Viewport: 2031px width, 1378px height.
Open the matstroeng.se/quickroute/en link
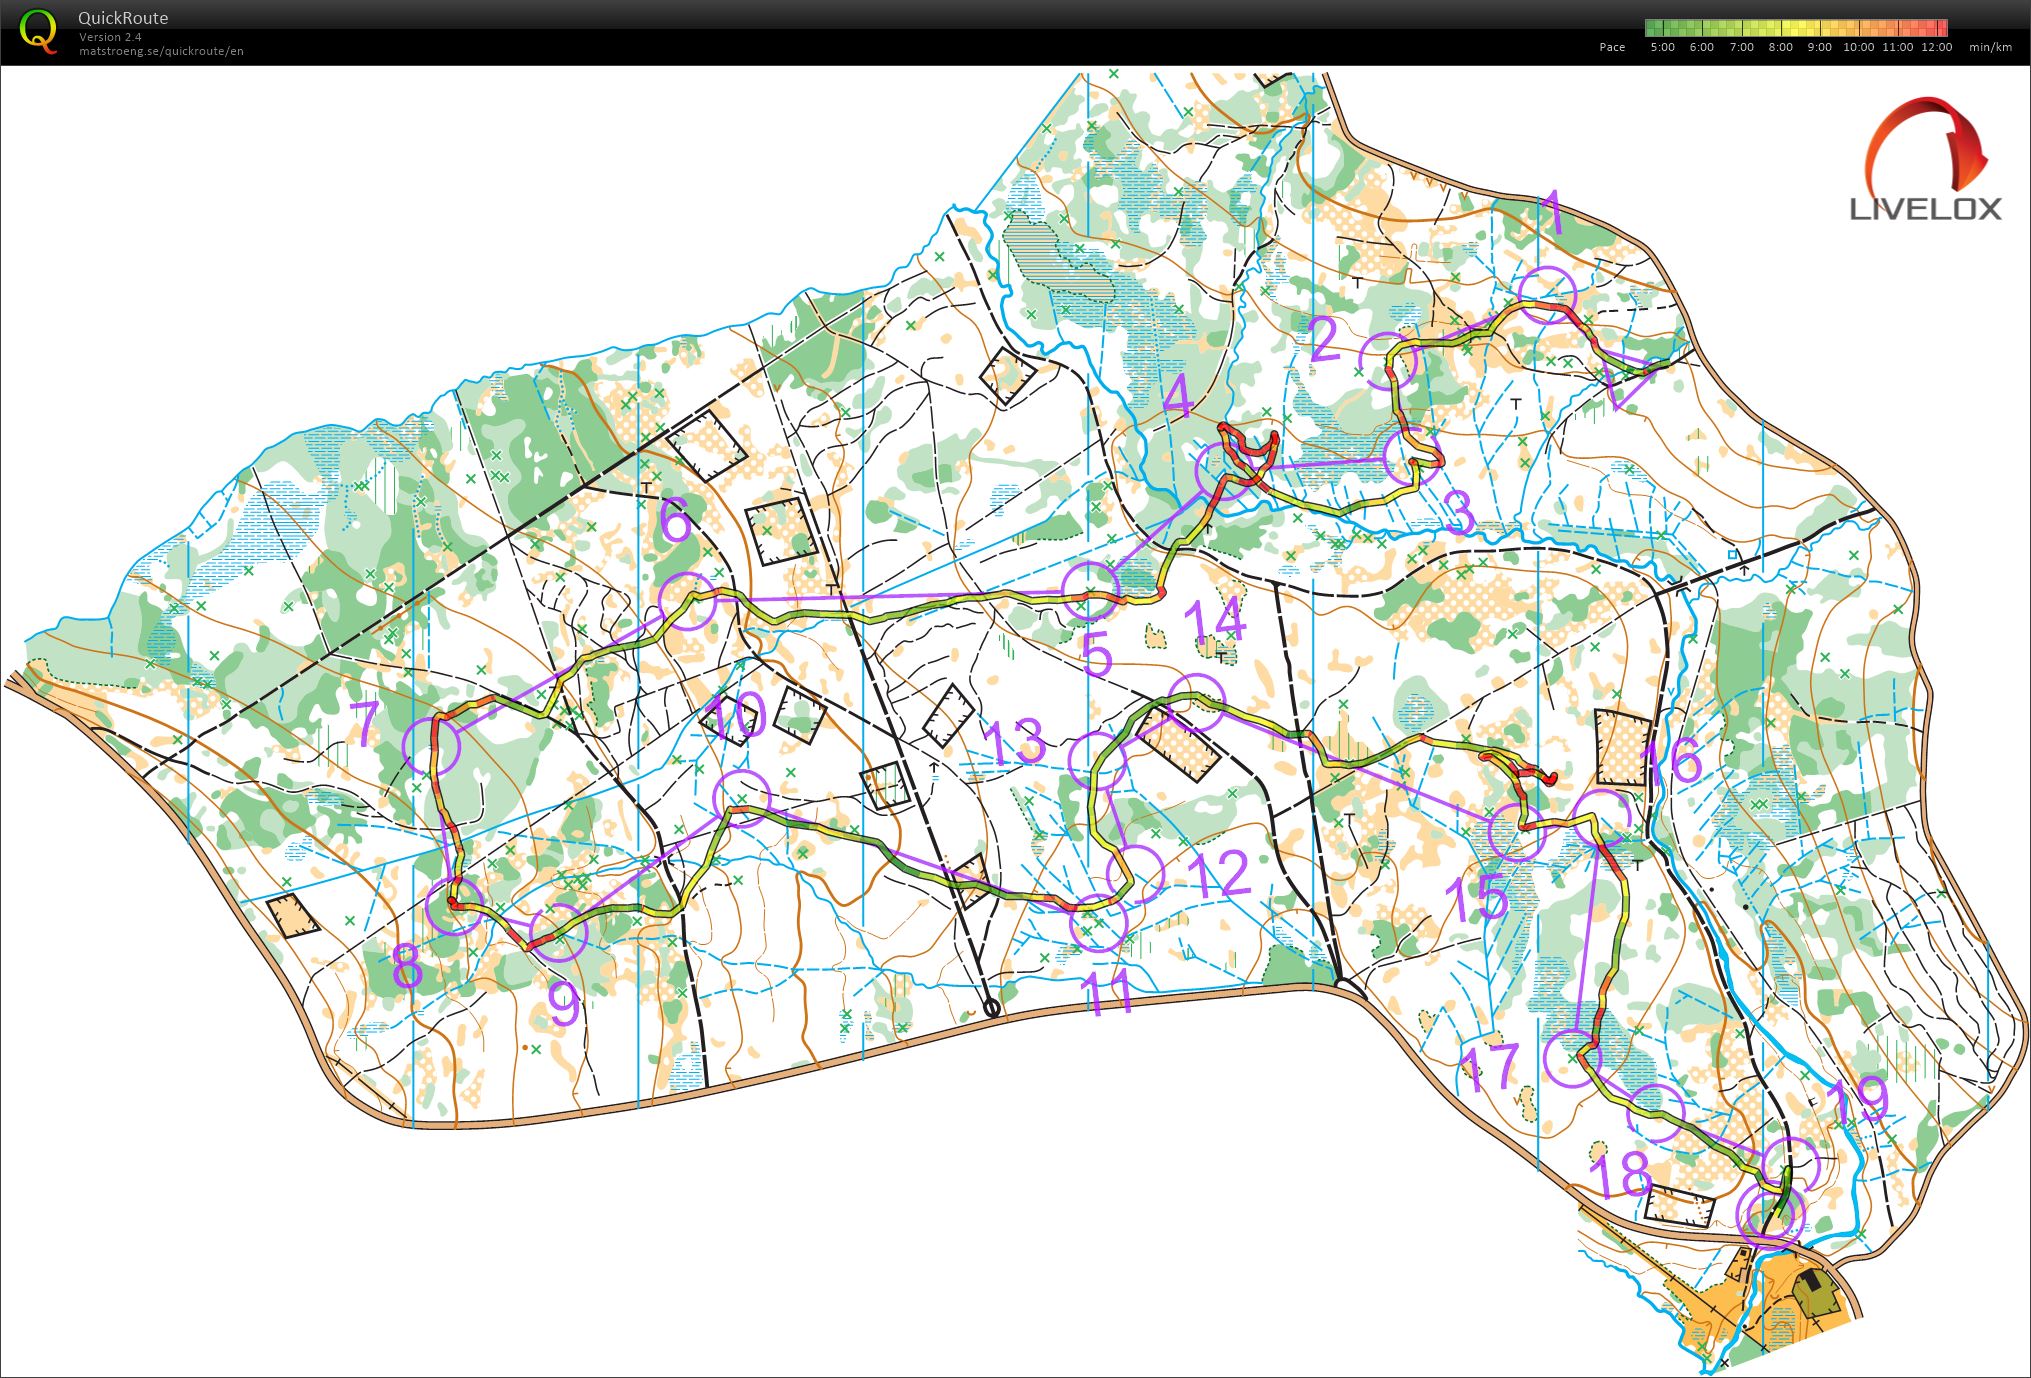pos(161,51)
